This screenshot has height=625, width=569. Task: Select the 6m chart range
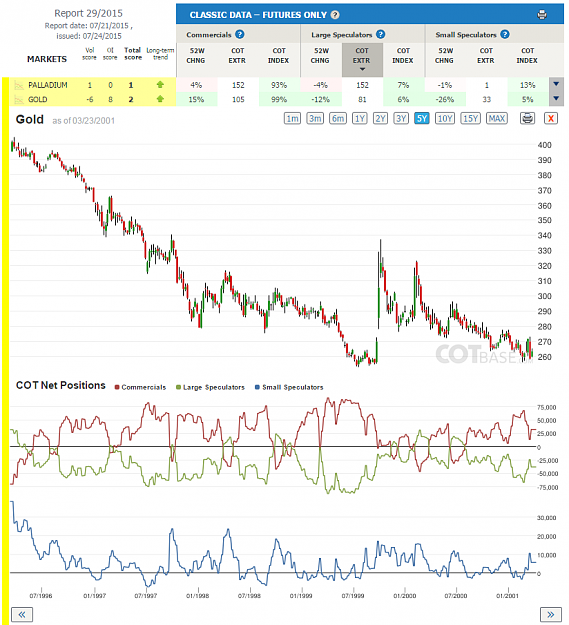pyautogui.click(x=338, y=118)
